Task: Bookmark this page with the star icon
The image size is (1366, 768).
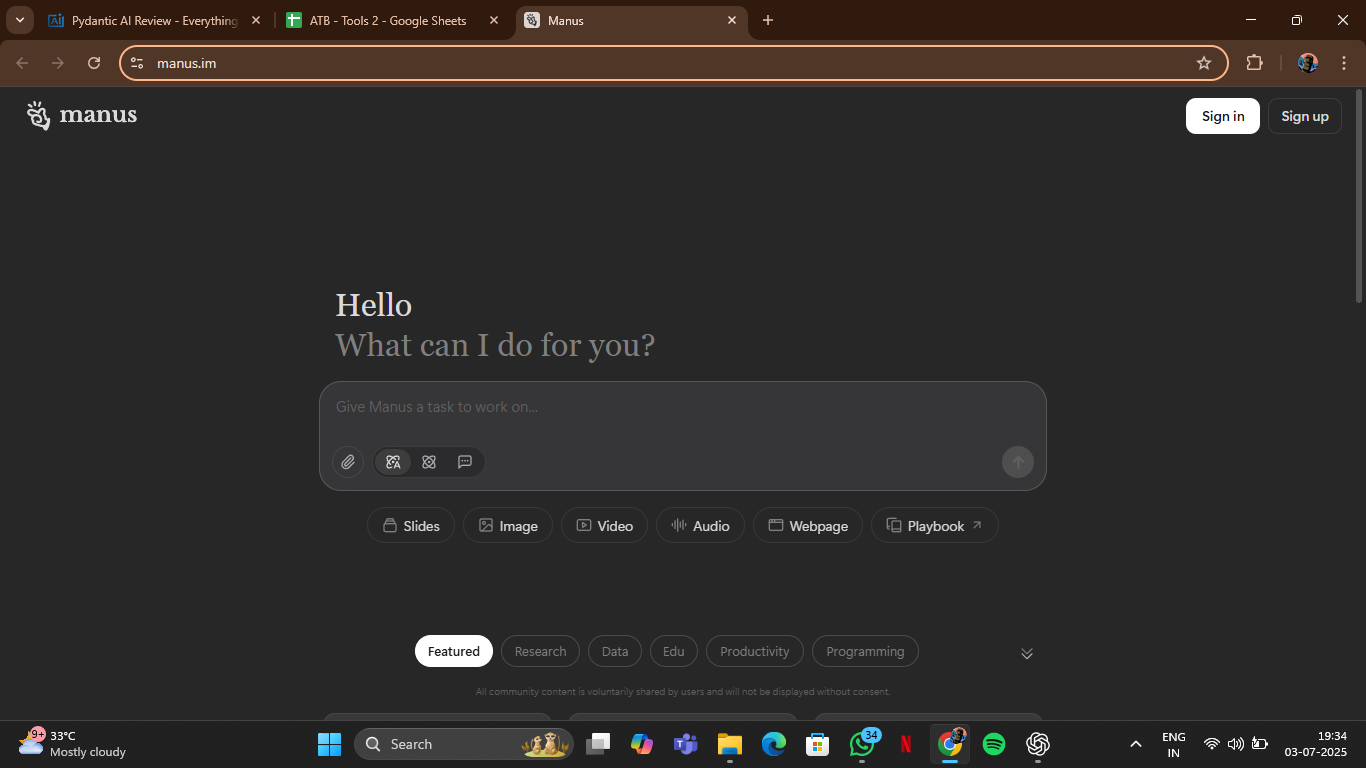Action: click(1204, 63)
